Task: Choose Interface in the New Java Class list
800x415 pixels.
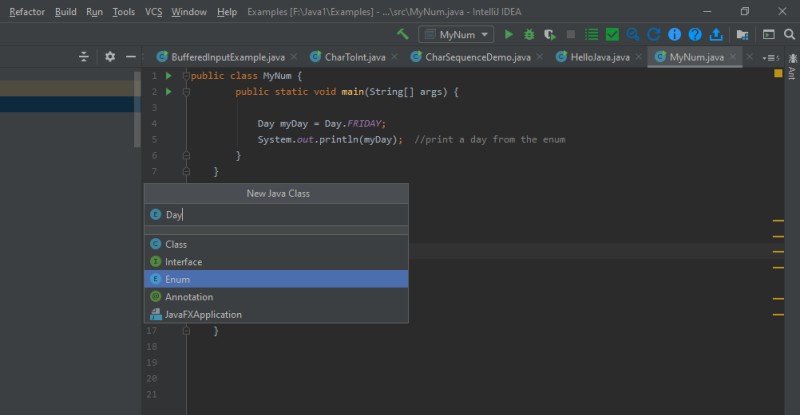Action: pos(276,262)
